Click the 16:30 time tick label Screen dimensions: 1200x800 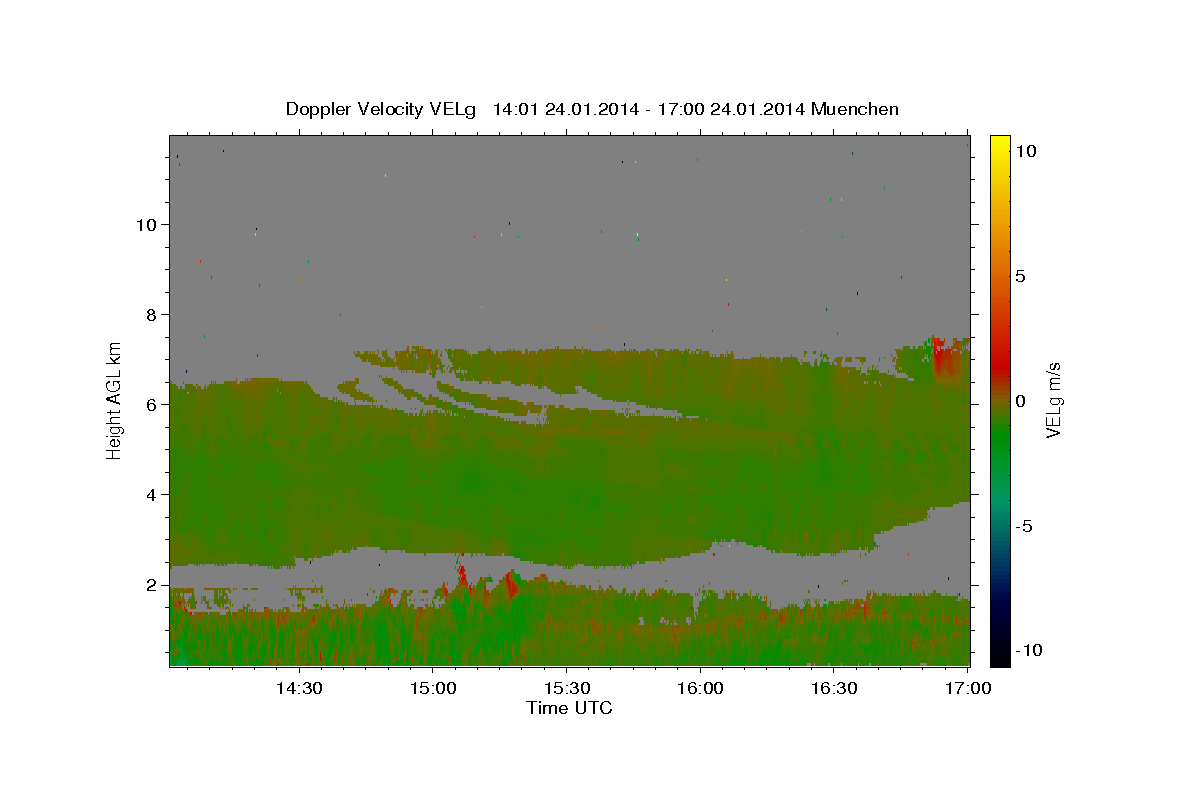(834, 689)
